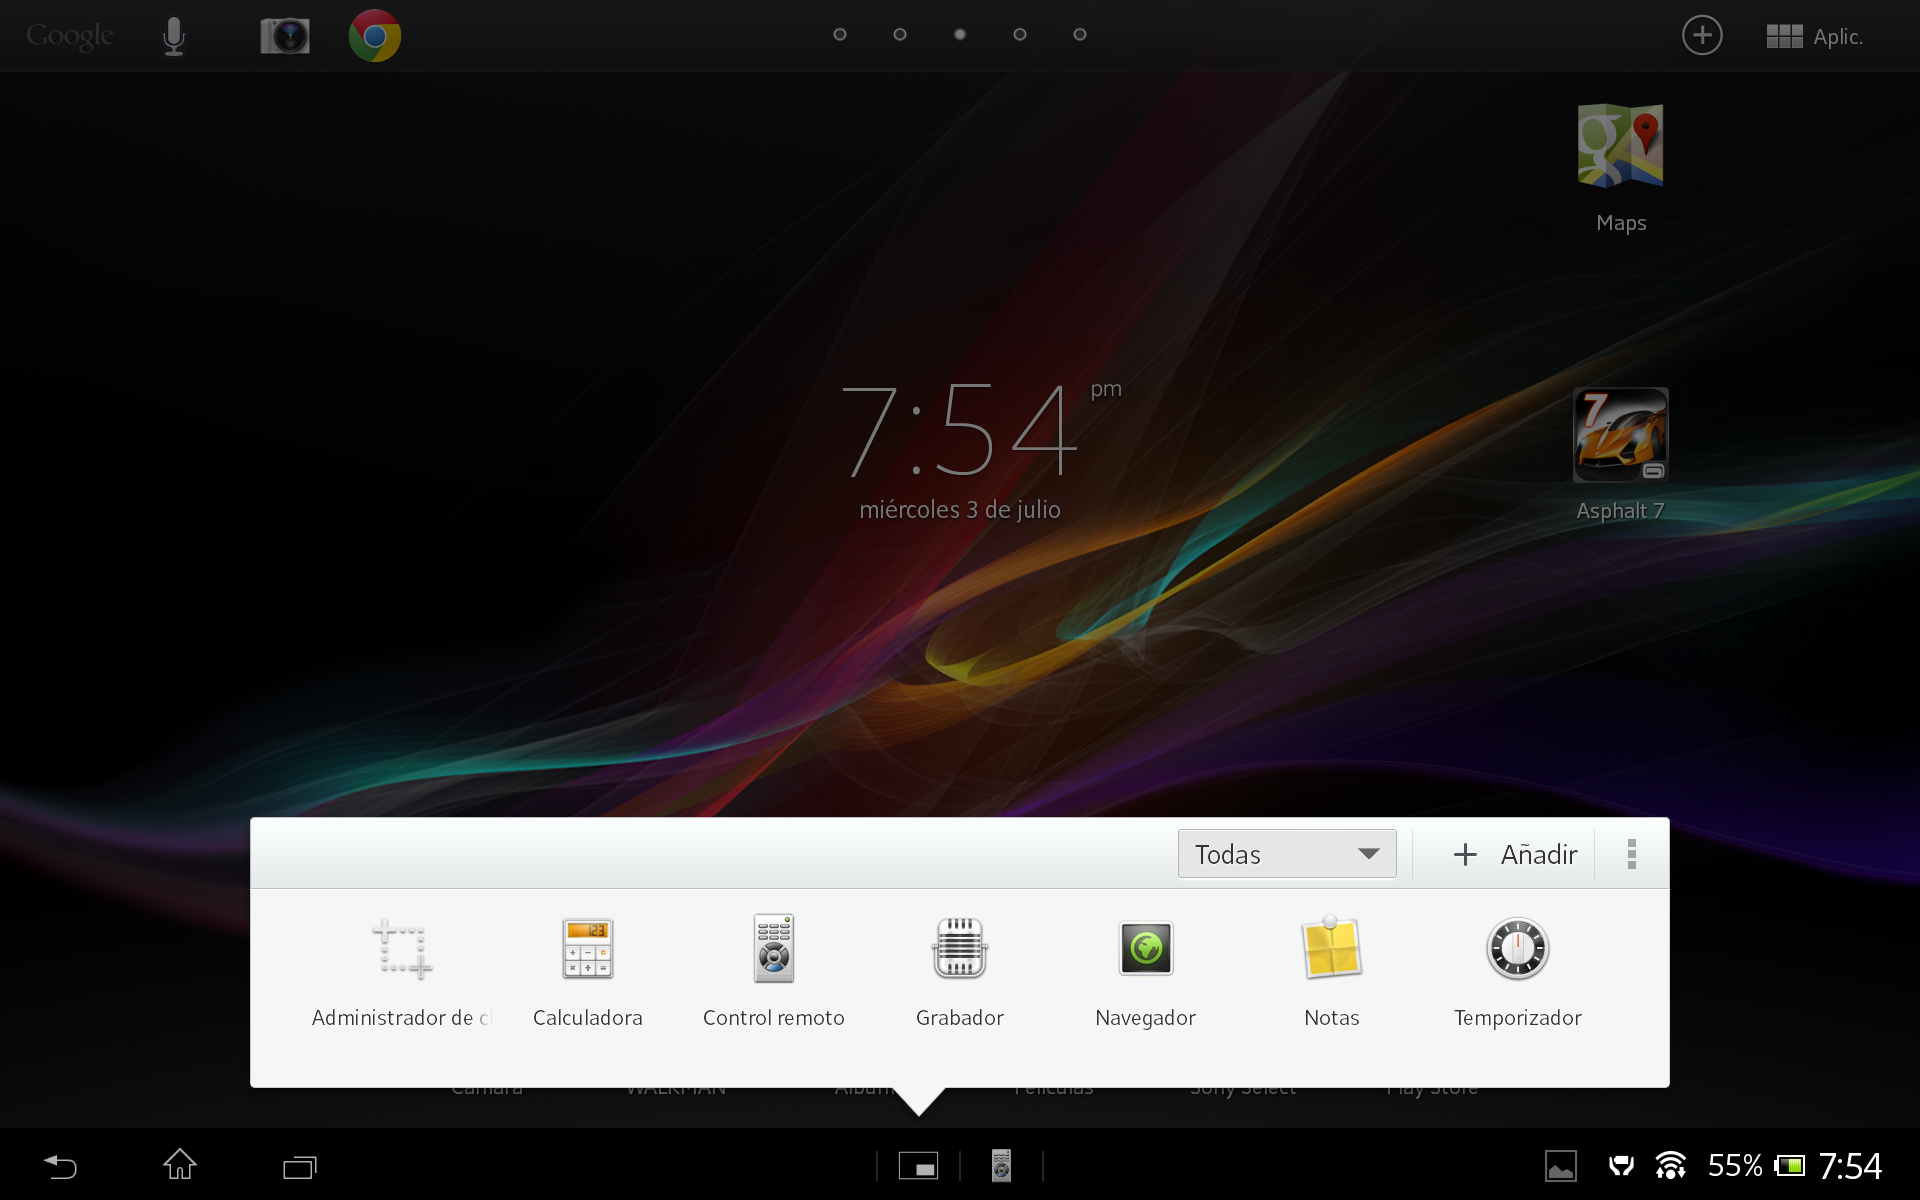The width and height of the screenshot is (1920, 1200).
Task: Switch to the last home screen page dot
Action: [x=1080, y=35]
